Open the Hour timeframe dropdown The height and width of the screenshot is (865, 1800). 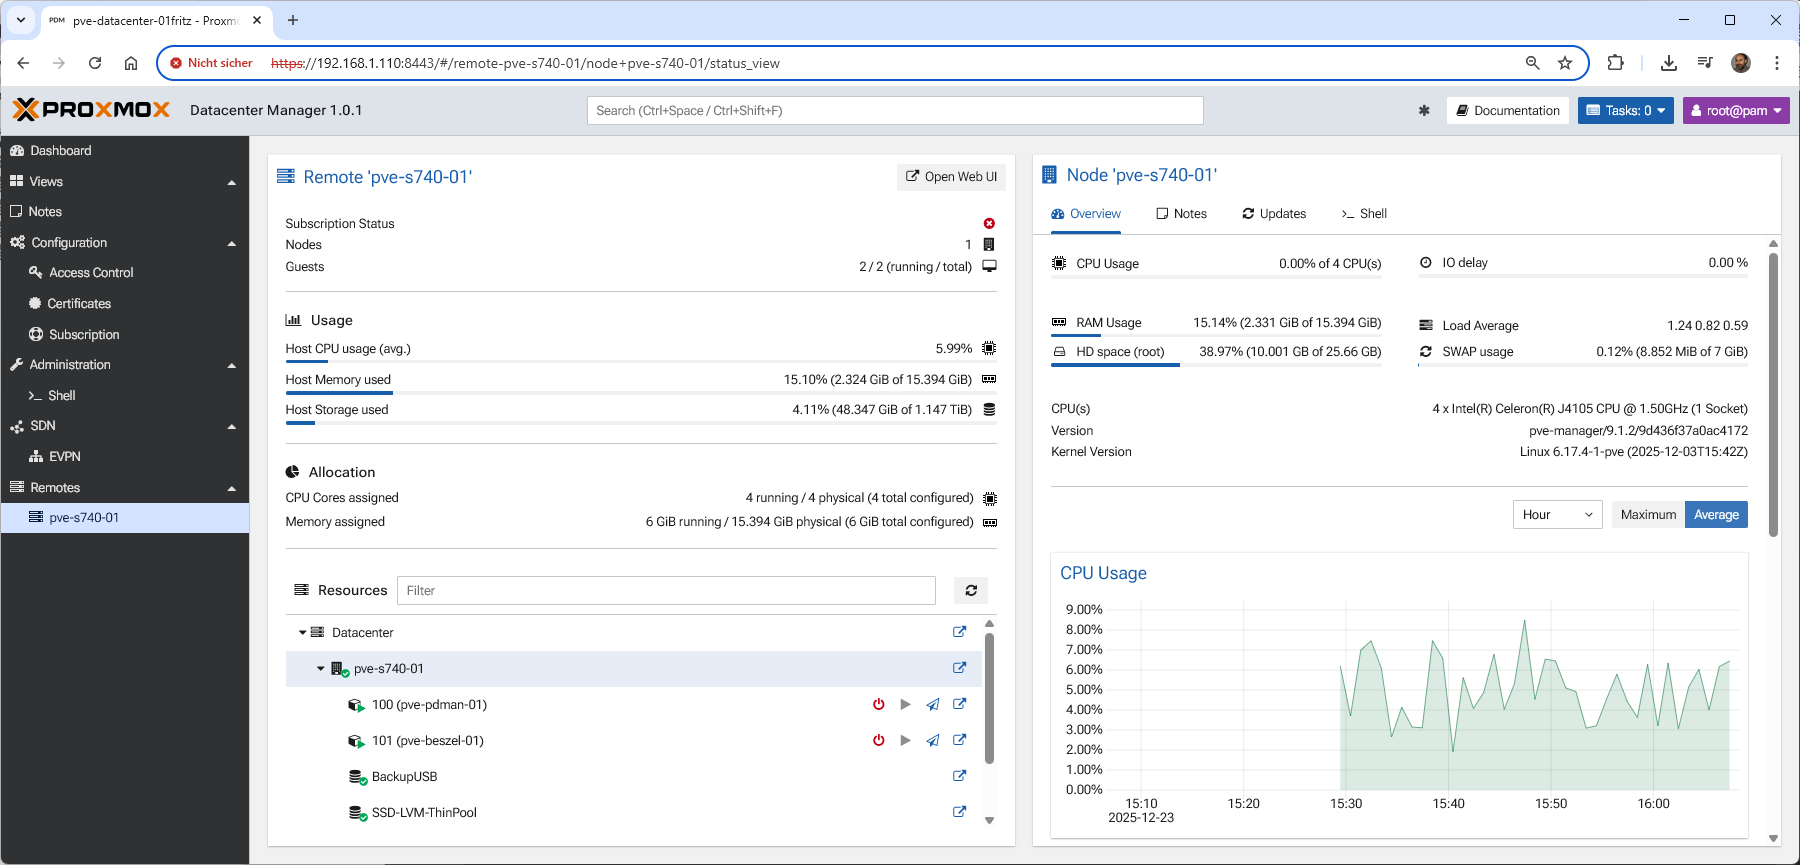point(1556,515)
